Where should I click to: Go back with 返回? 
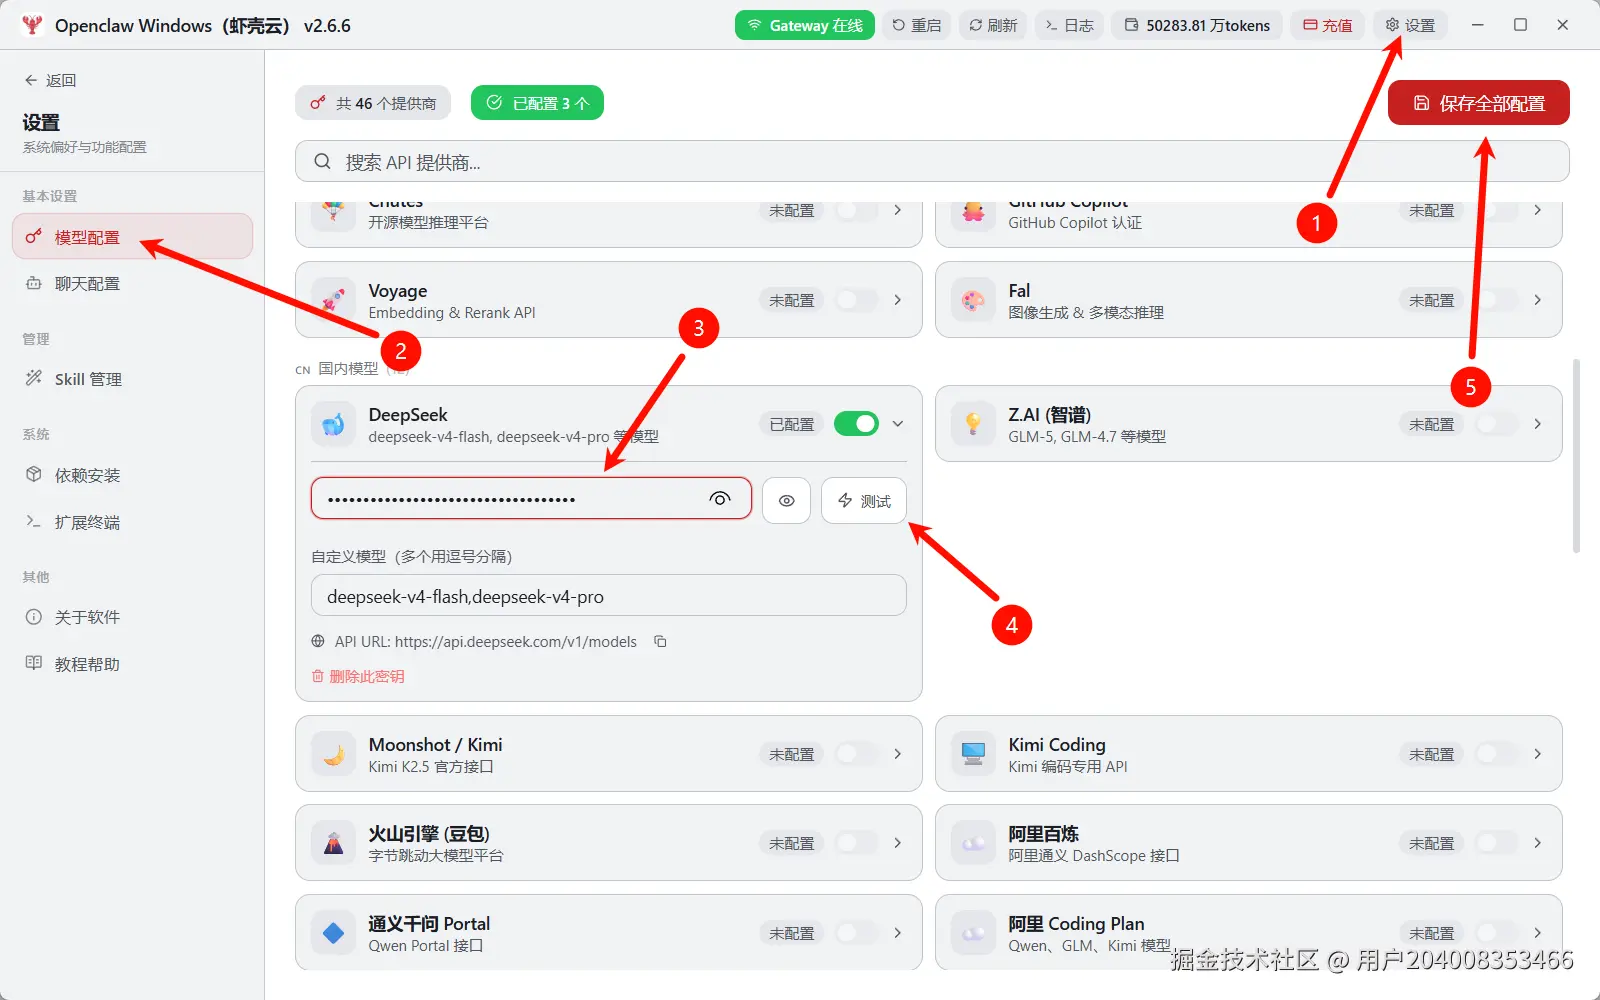pyautogui.click(x=50, y=80)
